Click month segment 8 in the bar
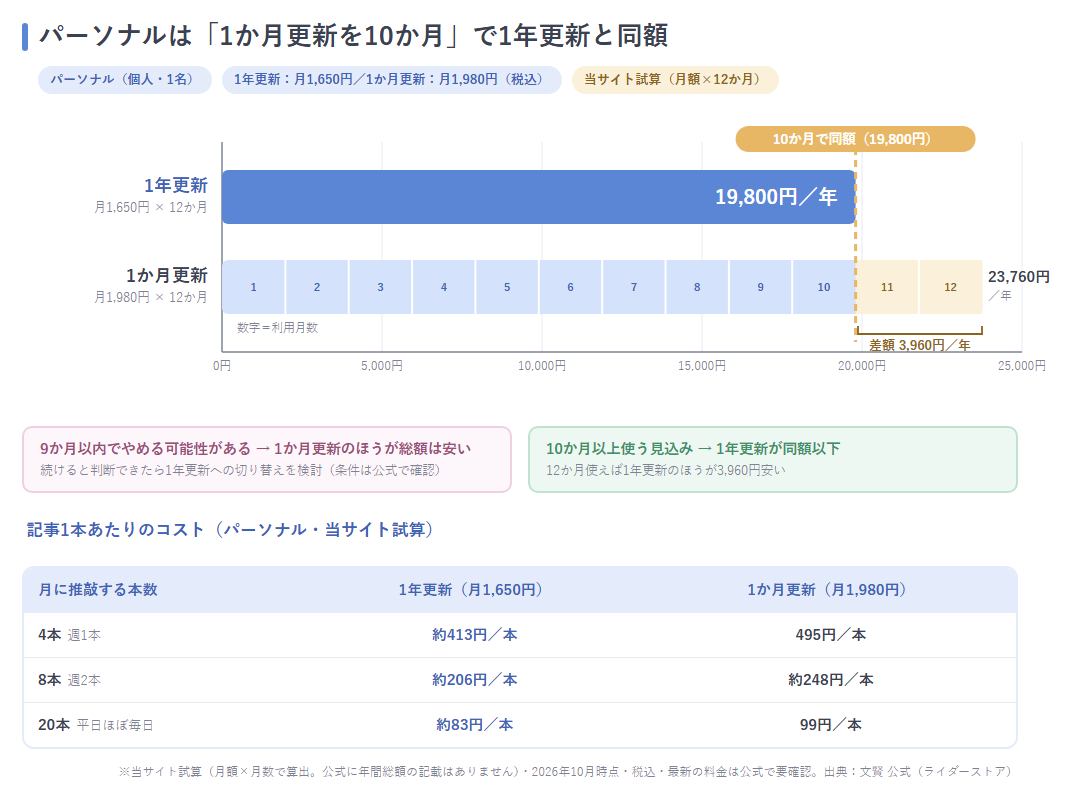The height and width of the screenshot is (799, 1072). [697, 287]
